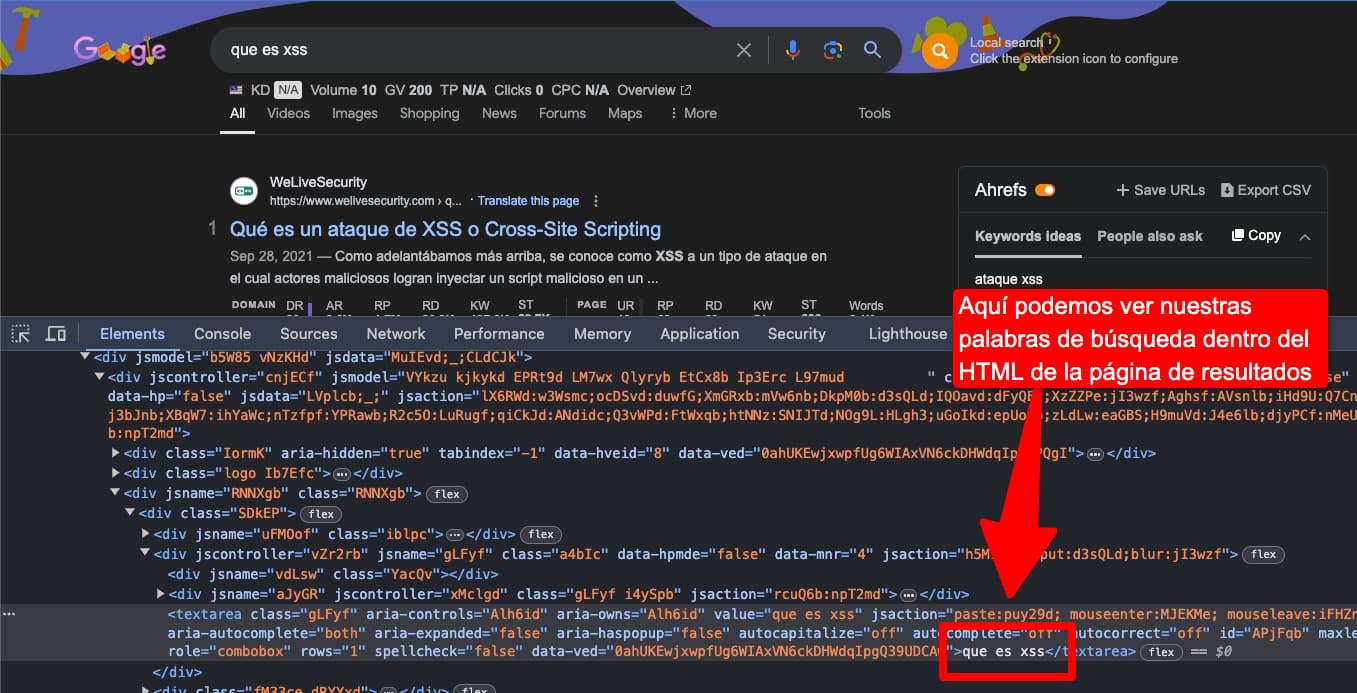Click the flex badge after the textarea element
The width and height of the screenshot is (1357, 693).
click(1161, 652)
